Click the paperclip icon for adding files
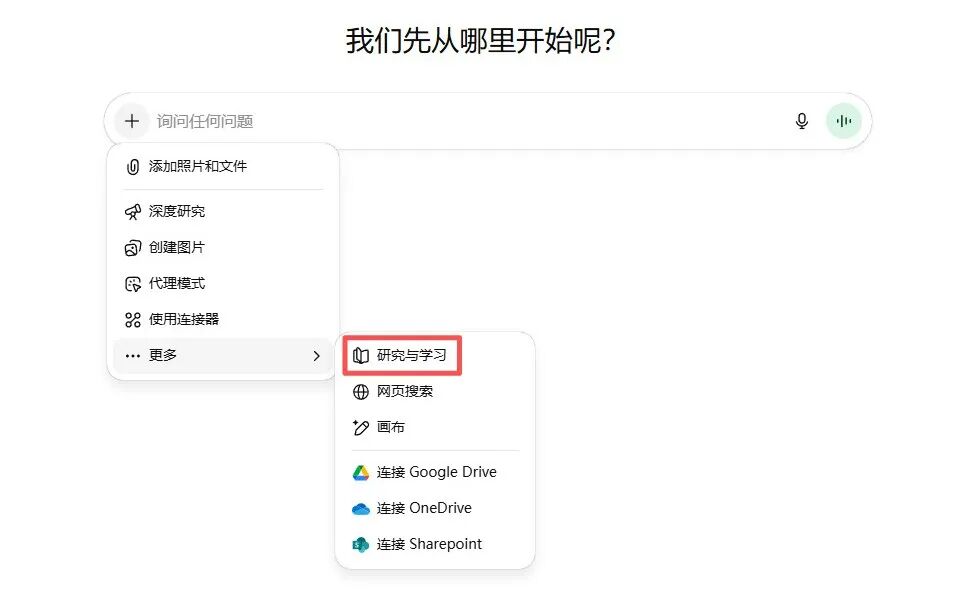Screen dimensions: 955x610 point(133,167)
